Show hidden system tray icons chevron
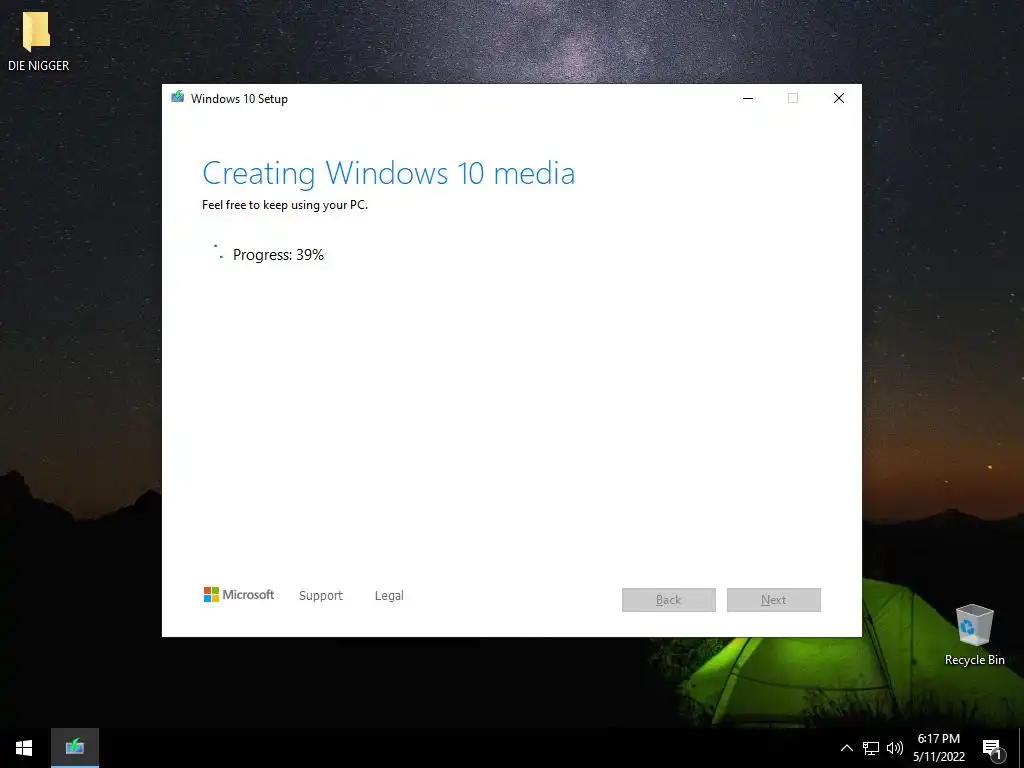 coord(846,748)
